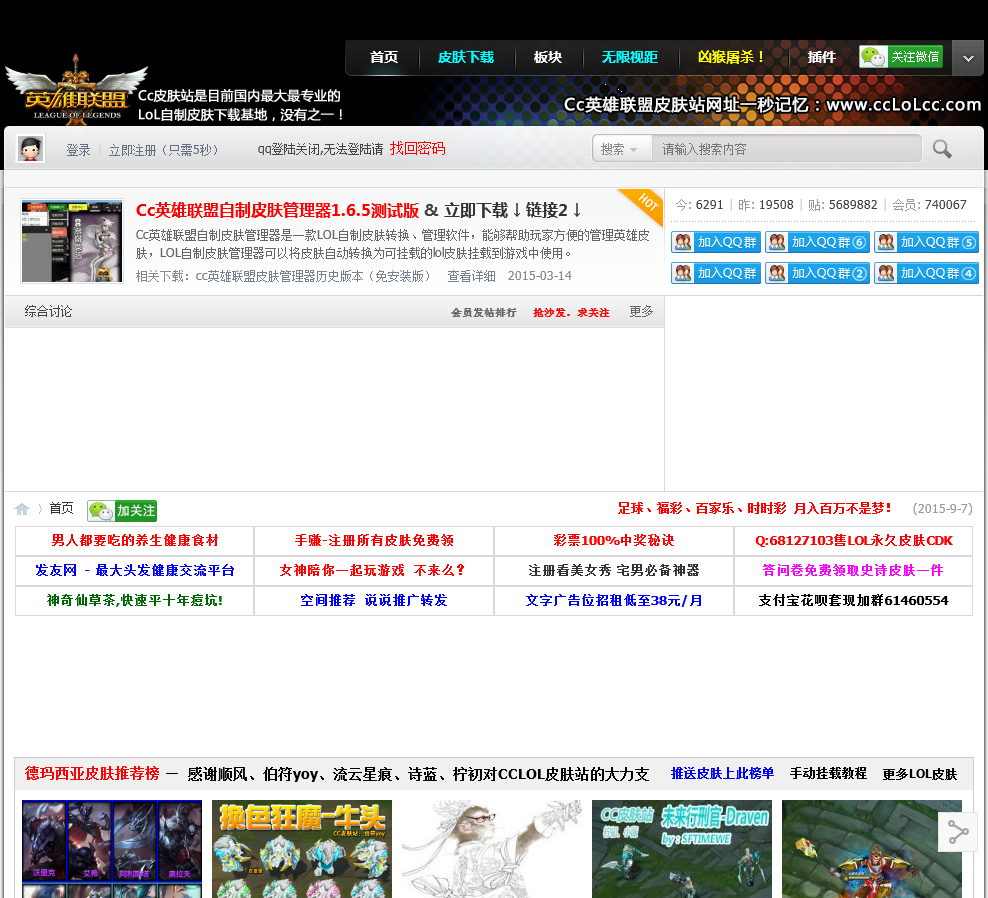
Task: Click 综合讨论 section title
Action: click(48, 312)
